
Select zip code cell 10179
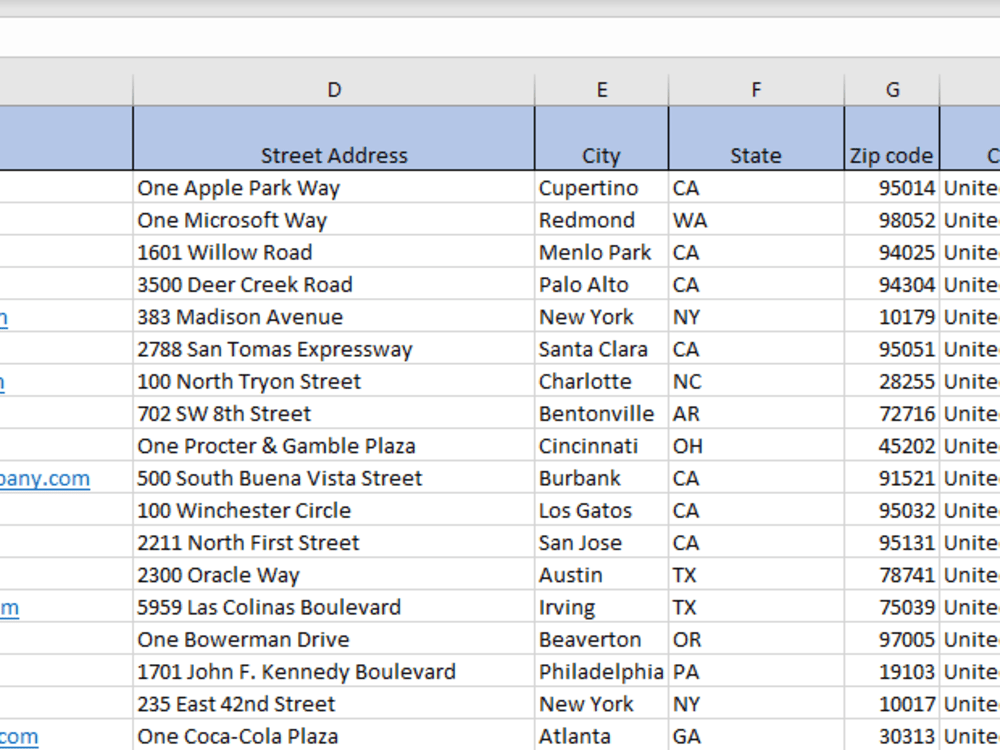pos(892,316)
